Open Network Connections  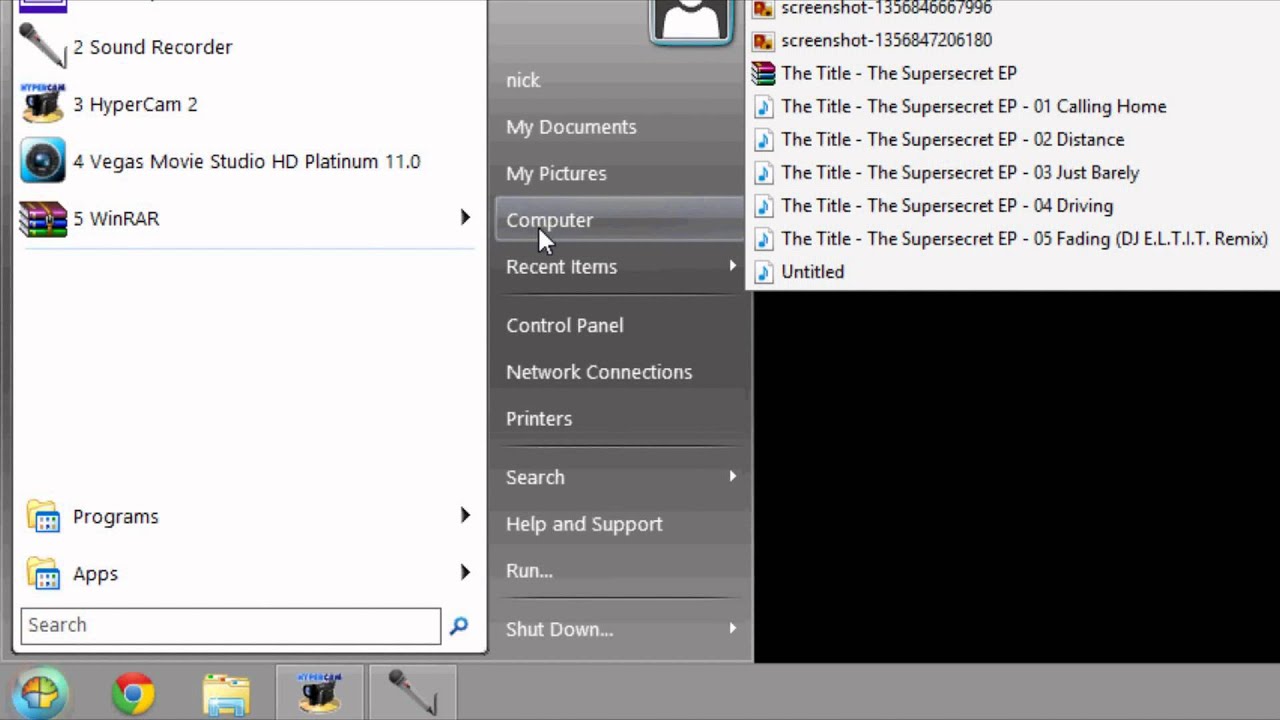tap(599, 372)
